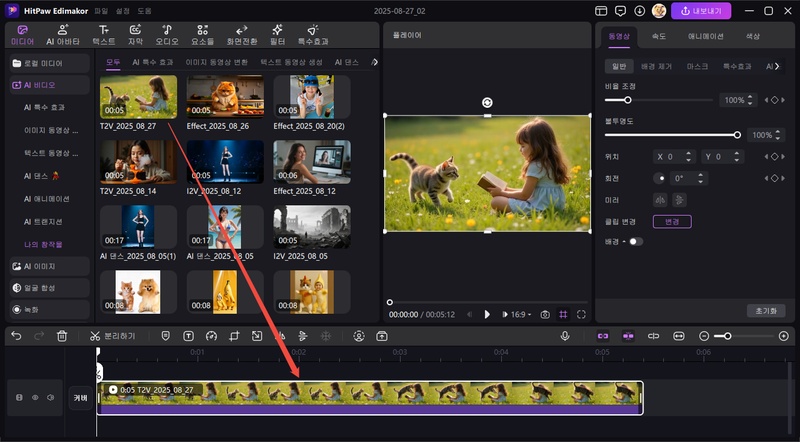Click the rotate handle above preview frame
800x442 pixels.
(487, 103)
